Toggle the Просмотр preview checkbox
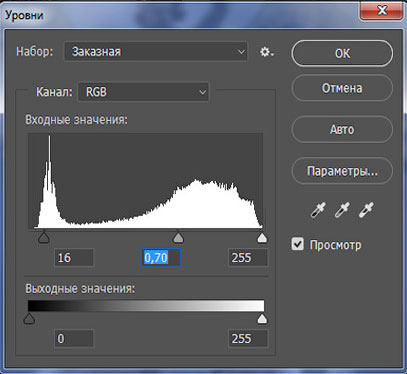The image size is (407, 374). [x=298, y=244]
